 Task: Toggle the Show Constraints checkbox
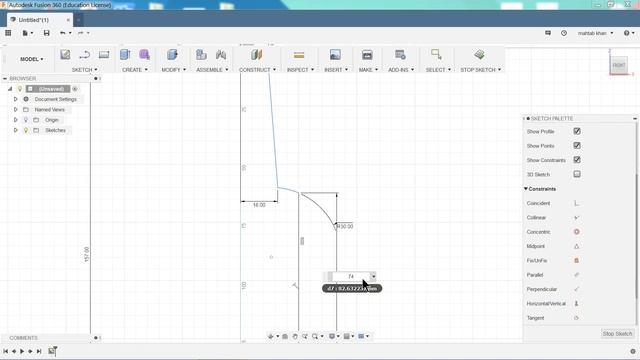pos(577,160)
